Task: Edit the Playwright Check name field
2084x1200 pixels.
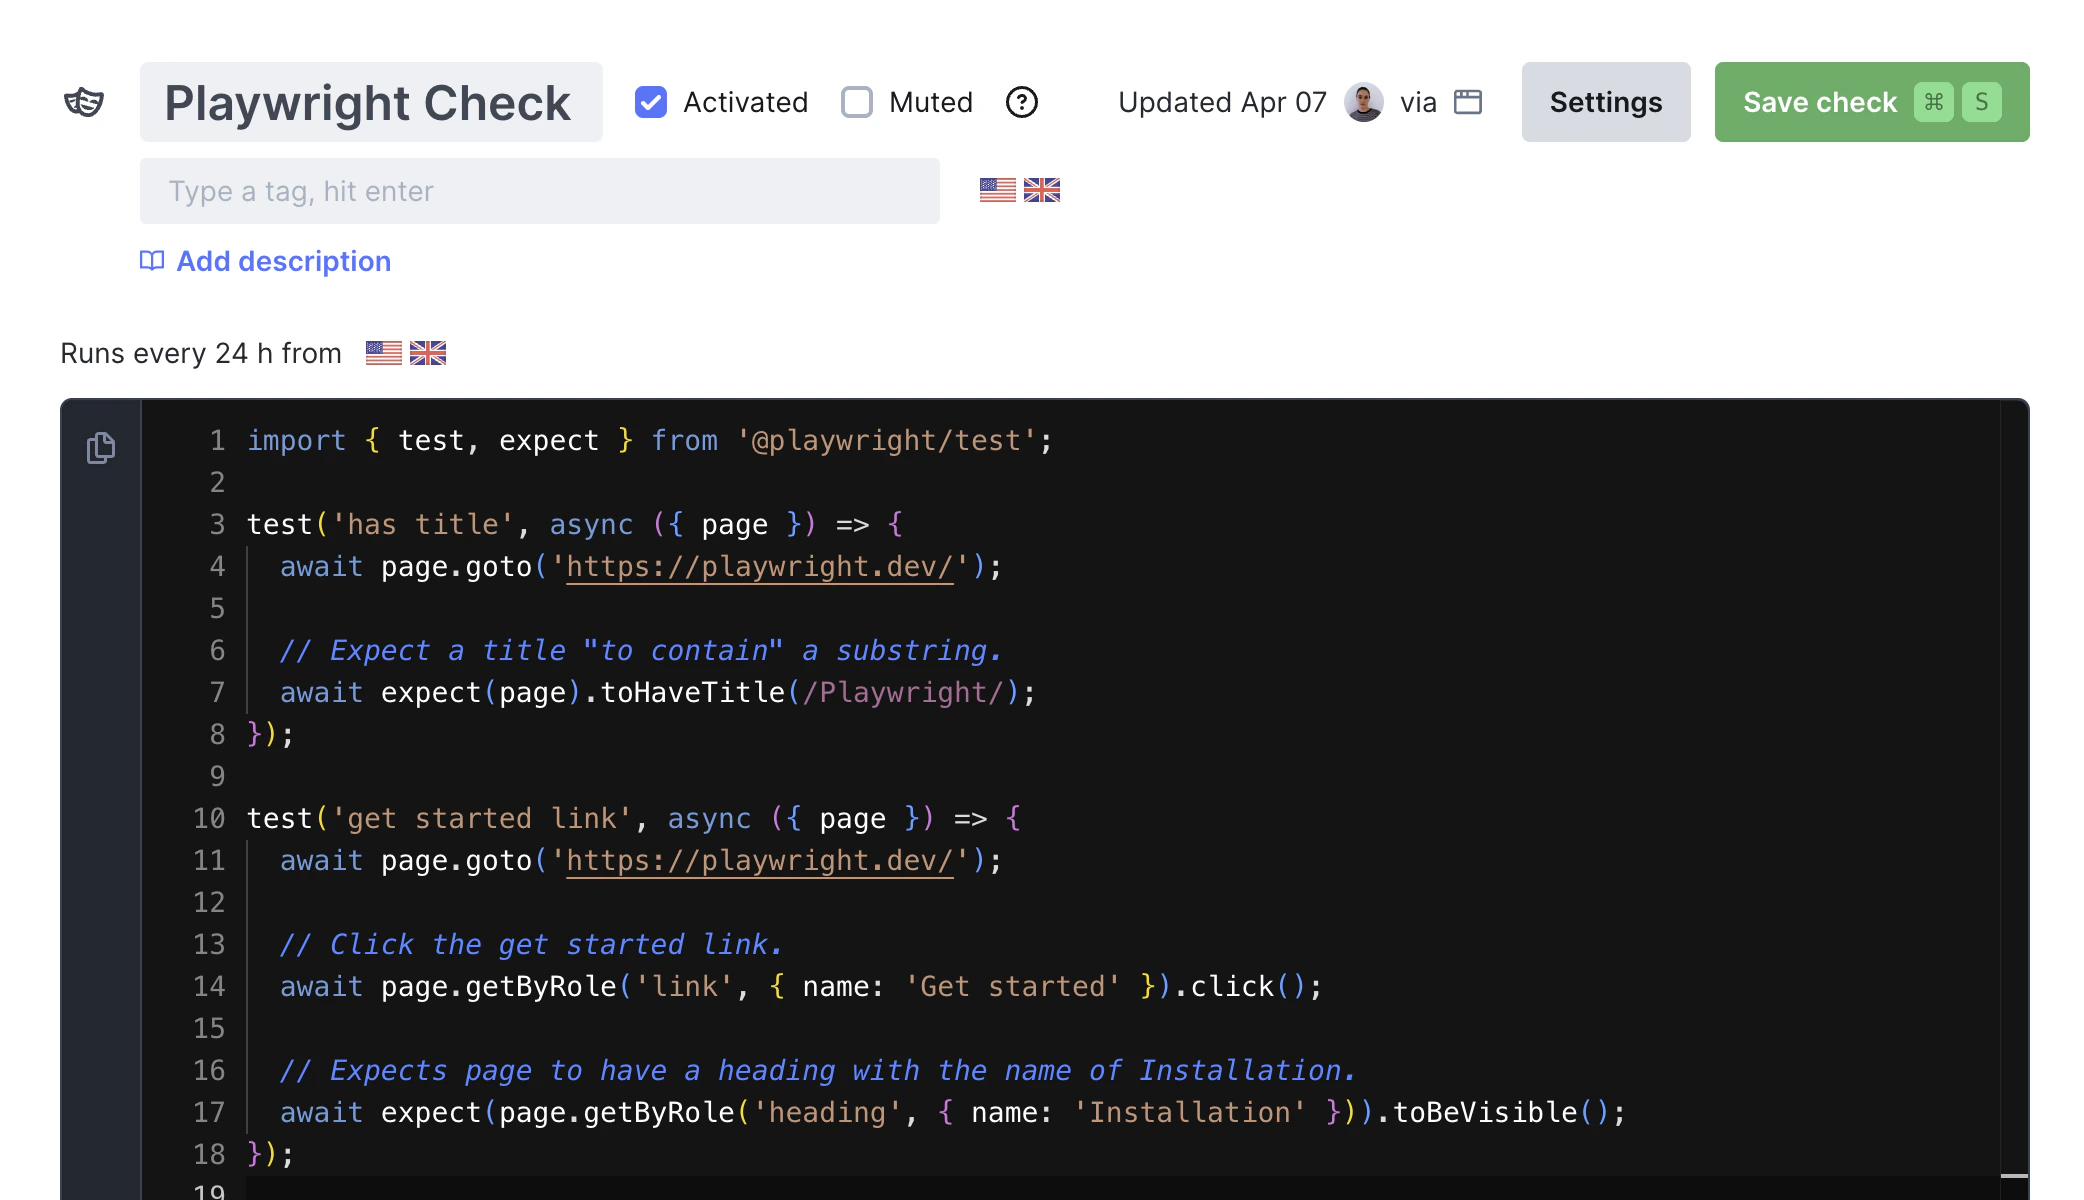Action: pyautogui.click(x=370, y=102)
